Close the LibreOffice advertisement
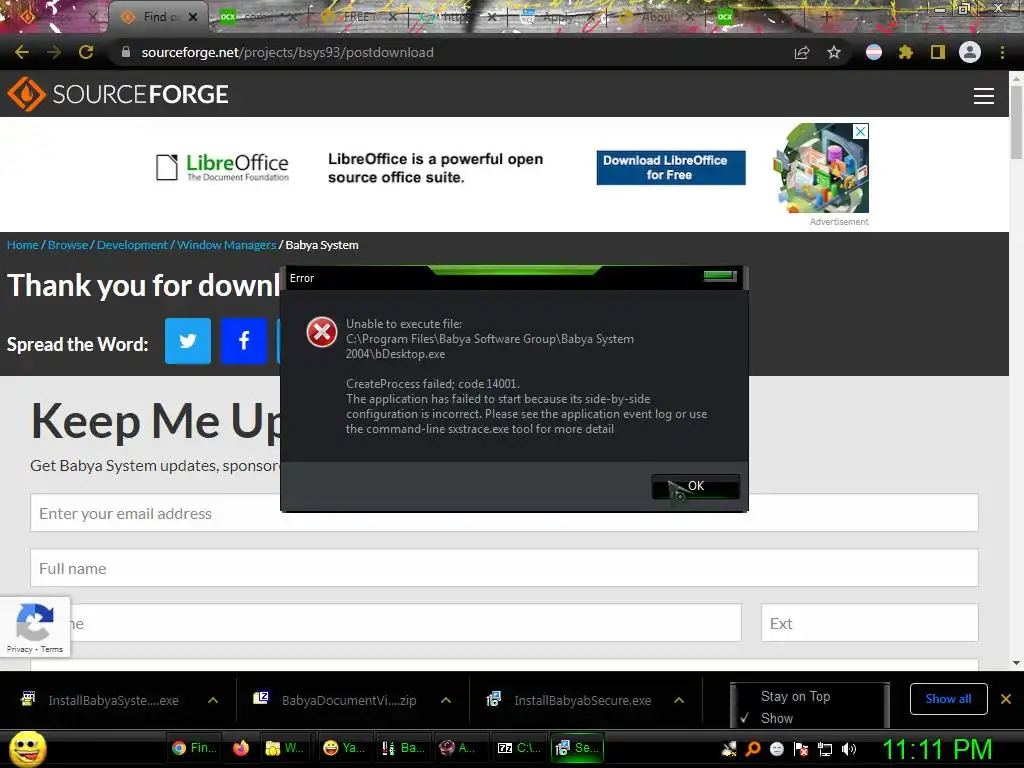The image size is (1024, 768). [861, 131]
